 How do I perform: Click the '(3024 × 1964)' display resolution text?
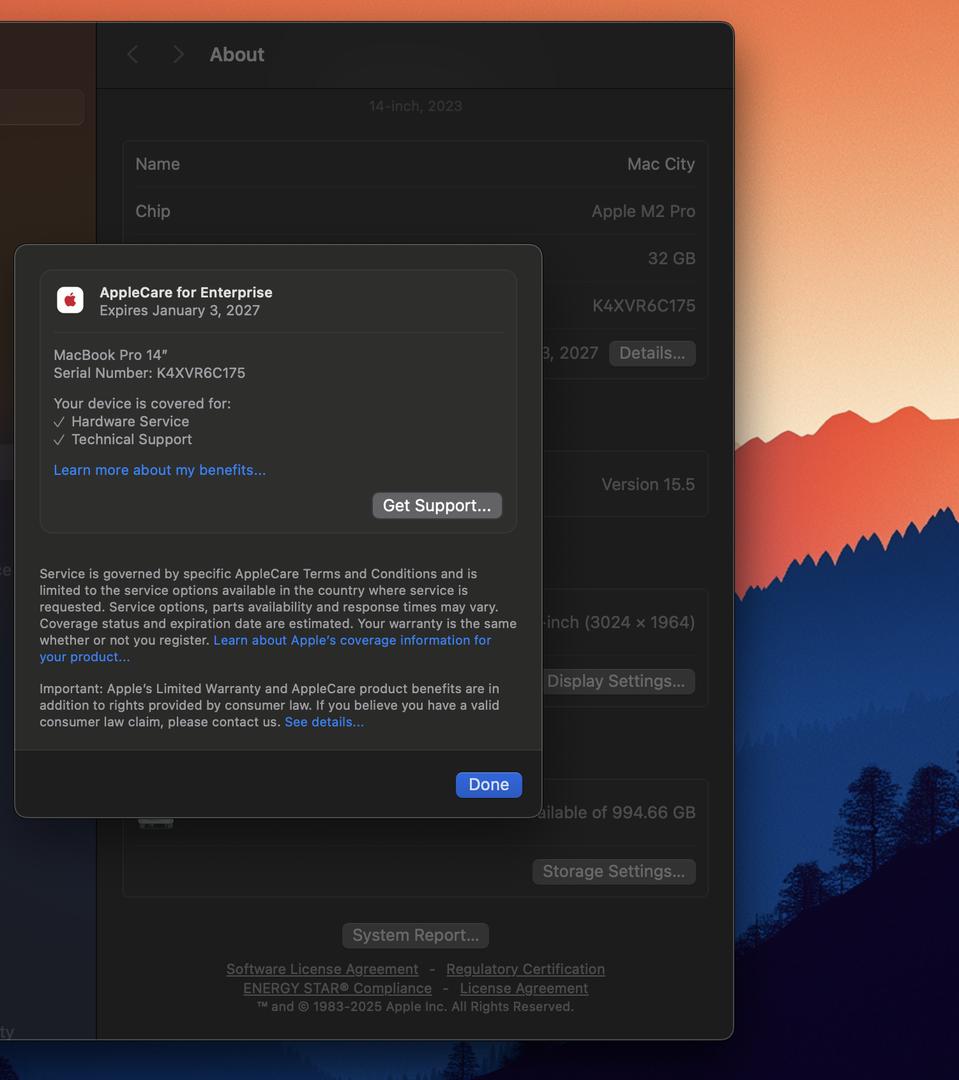639,622
